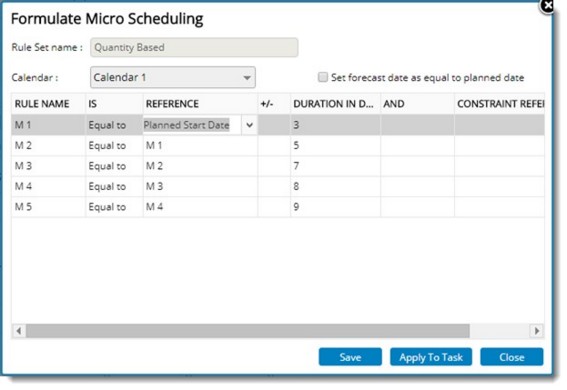The image size is (567, 390).
Task: Click the blue Close button
Action: (x=512, y=357)
